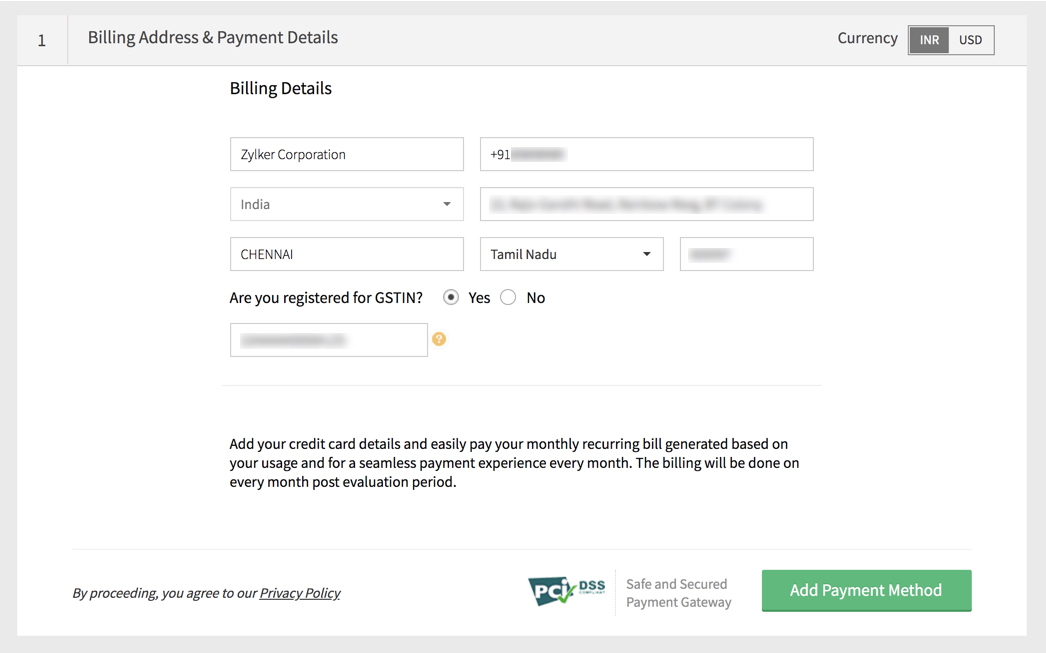Expand the Tamil Nadu state dropdown
The width and height of the screenshot is (1046, 653).
click(571, 254)
